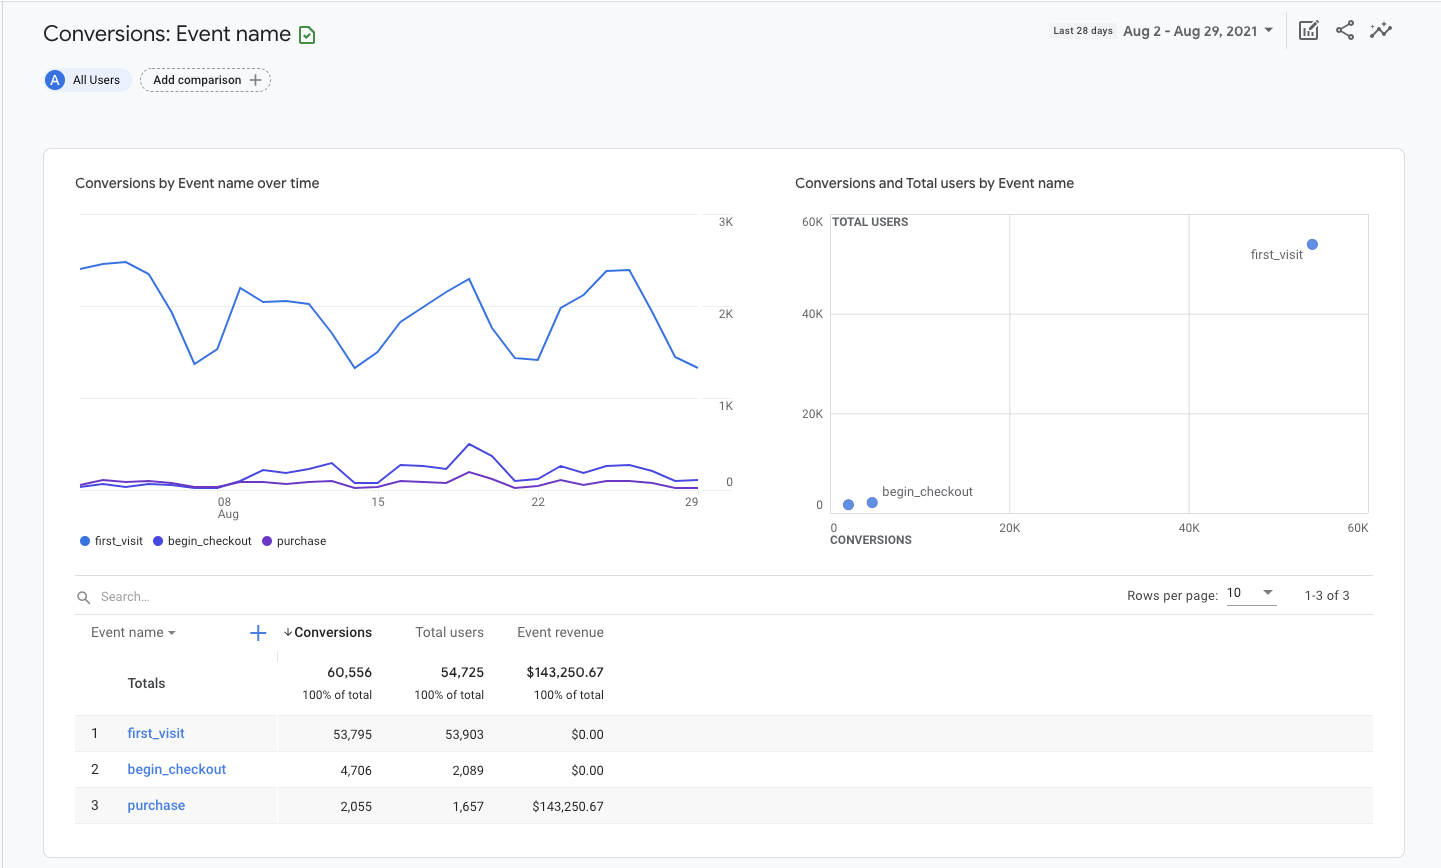This screenshot has height=868, width=1441.
Task: Open the date range dropdown
Action: point(1198,31)
